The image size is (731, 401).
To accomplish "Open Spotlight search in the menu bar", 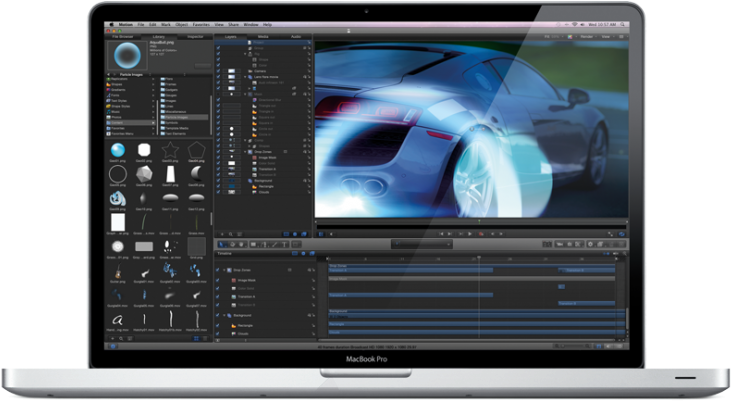I will (x=623, y=24).
